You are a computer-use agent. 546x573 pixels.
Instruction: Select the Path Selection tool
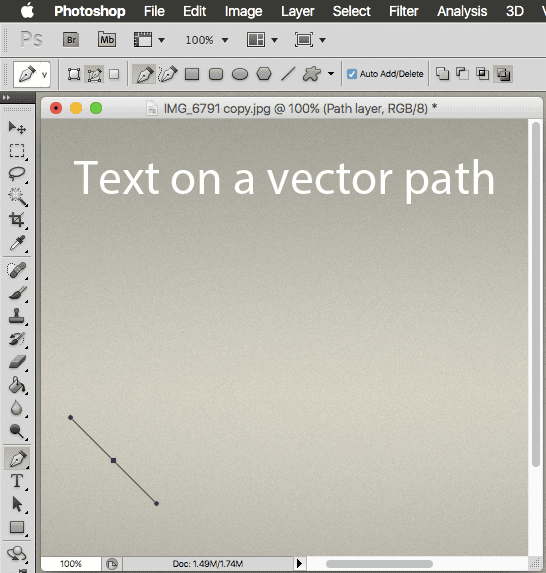point(17,504)
